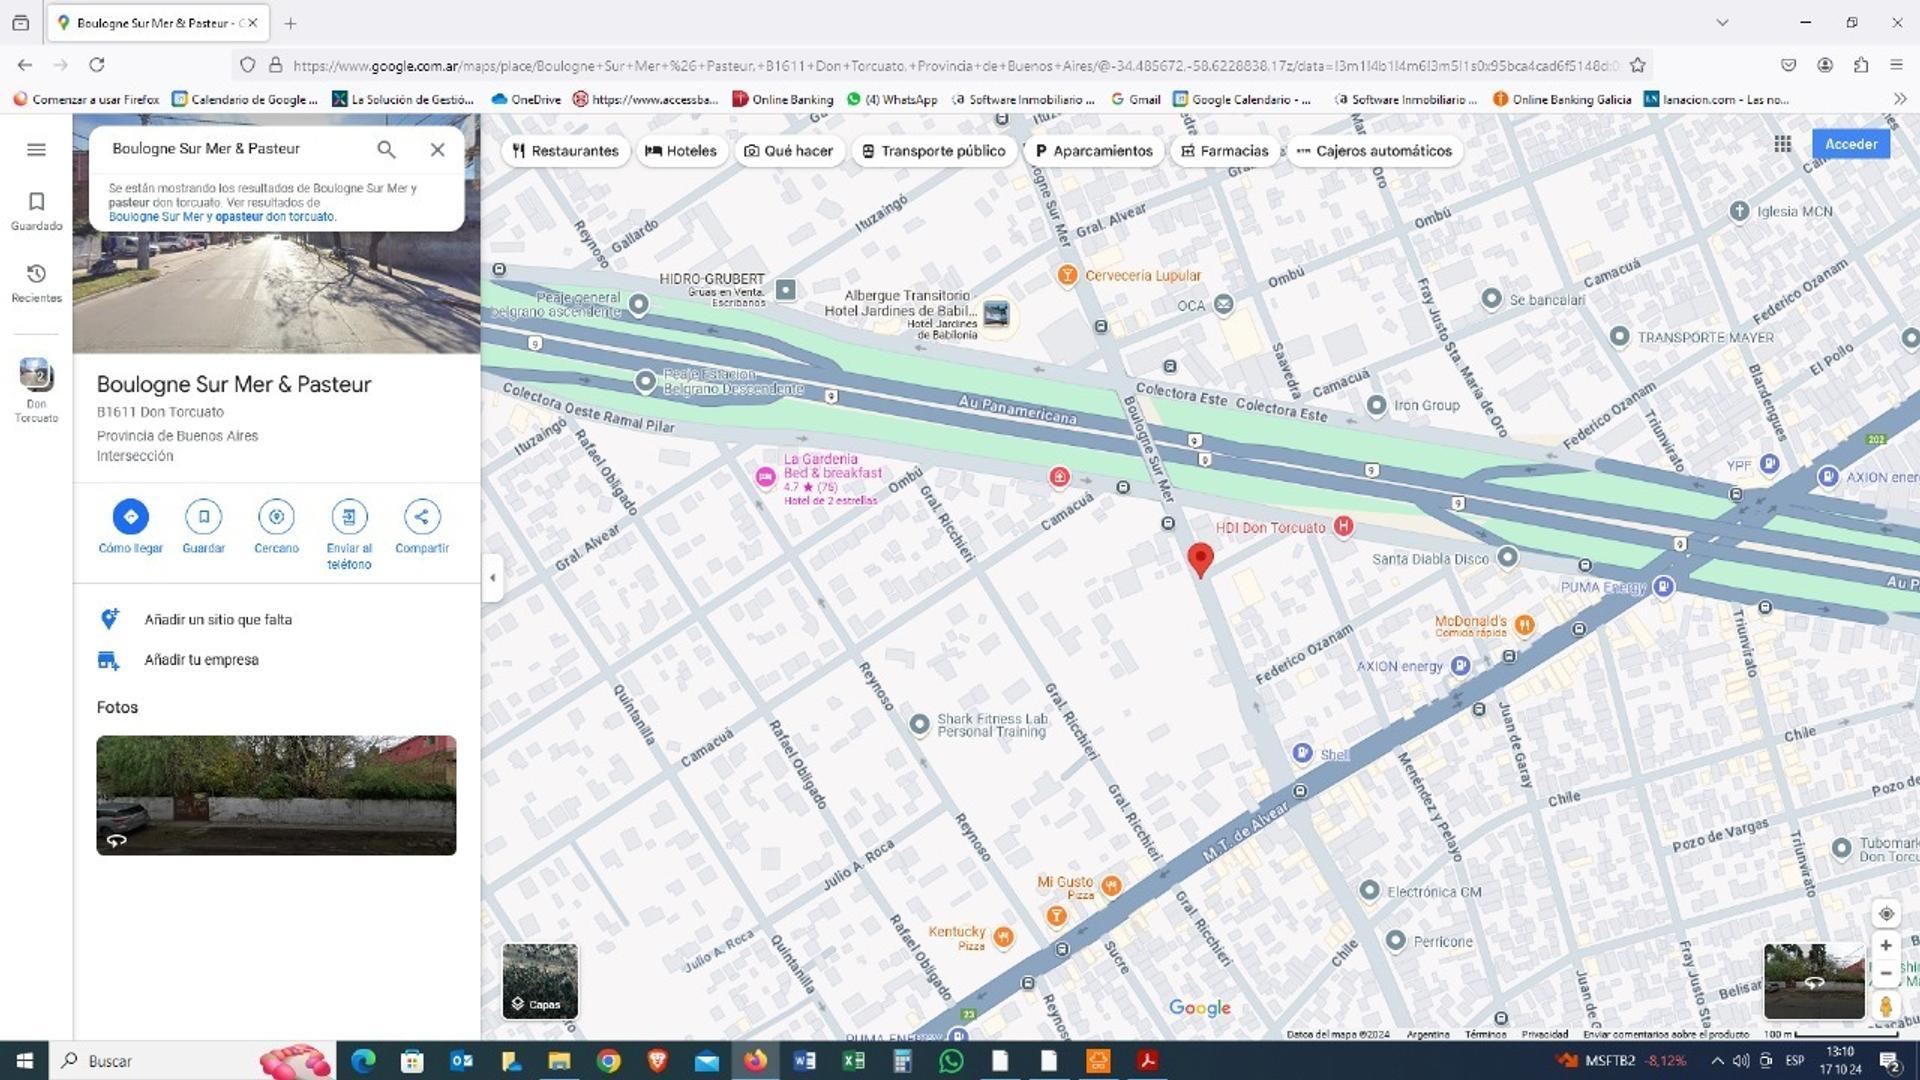Open Street View with the Pegman icon

(1886, 1006)
